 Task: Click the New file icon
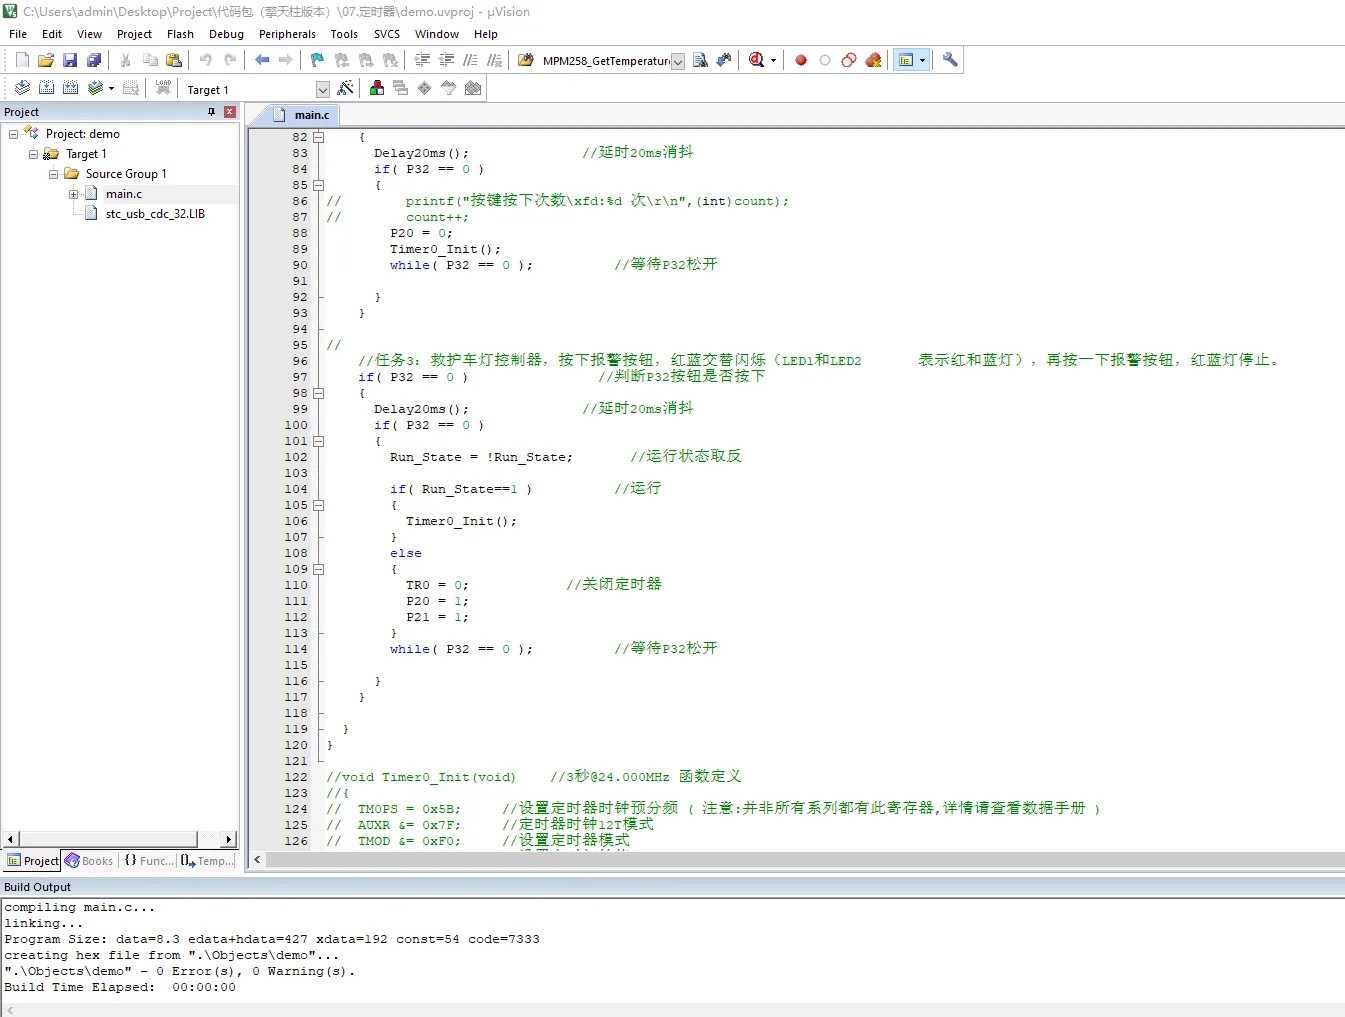pyautogui.click(x=22, y=60)
